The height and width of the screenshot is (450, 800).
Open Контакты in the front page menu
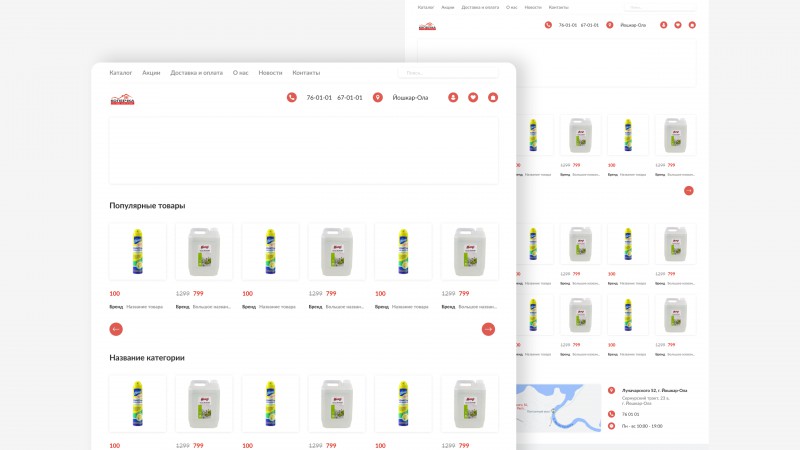coord(306,73)
